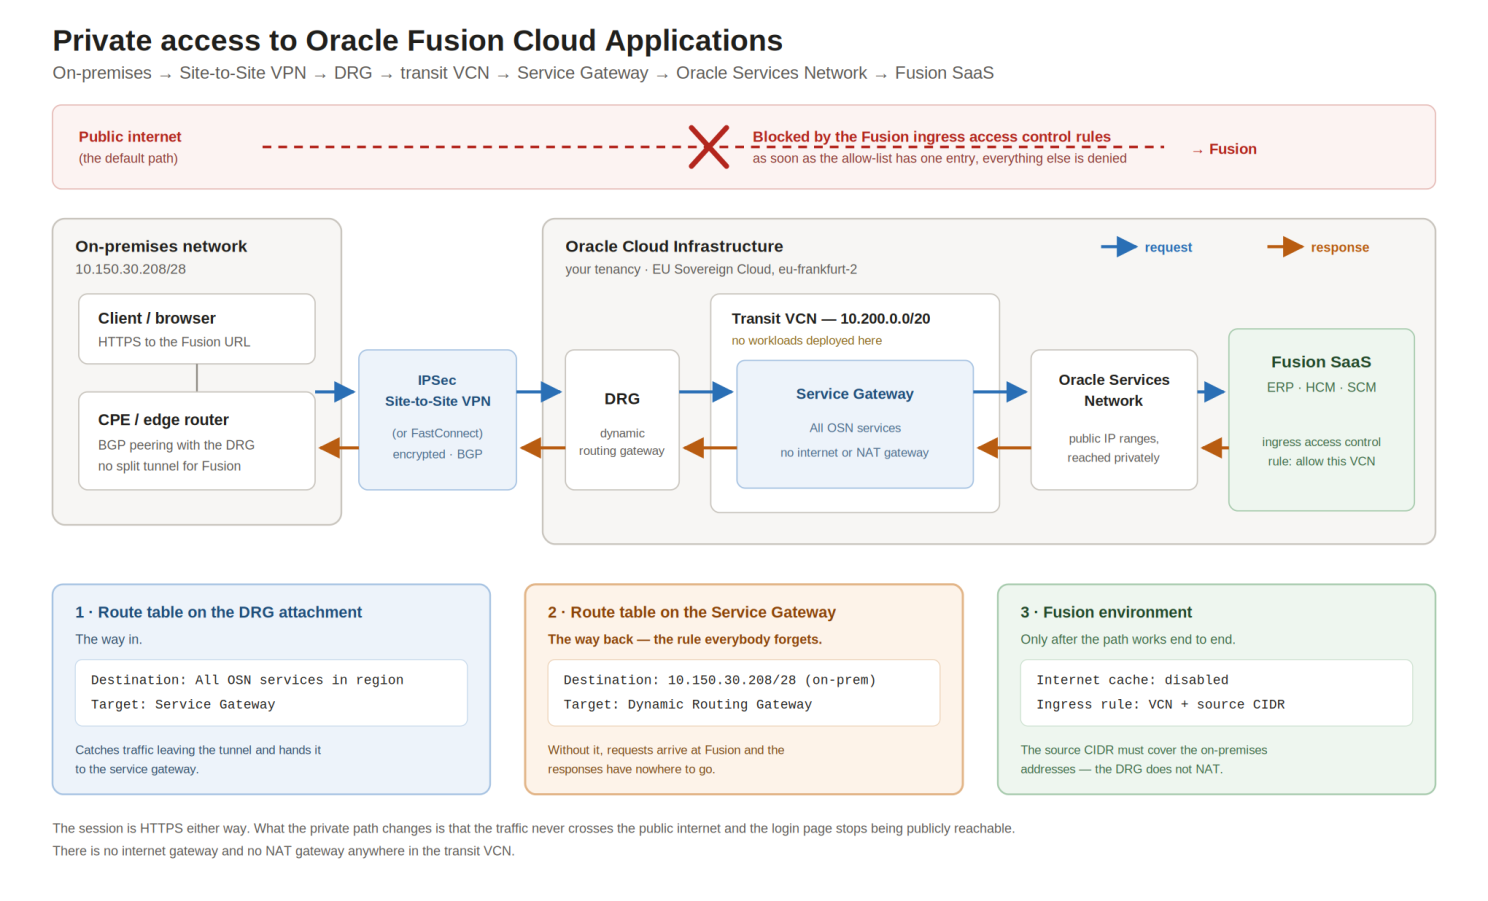Click 'Blocked by the Fusion ingress access control rules'
1488x901 pixels.
[931, 137]
